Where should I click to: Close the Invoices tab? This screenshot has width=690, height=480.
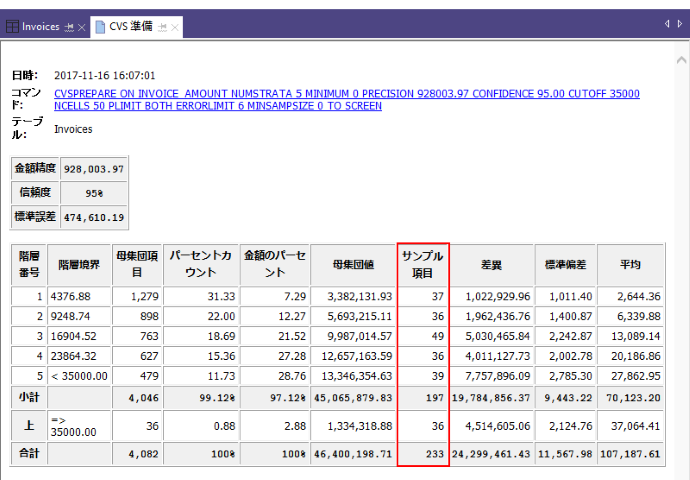pos(82,27)
